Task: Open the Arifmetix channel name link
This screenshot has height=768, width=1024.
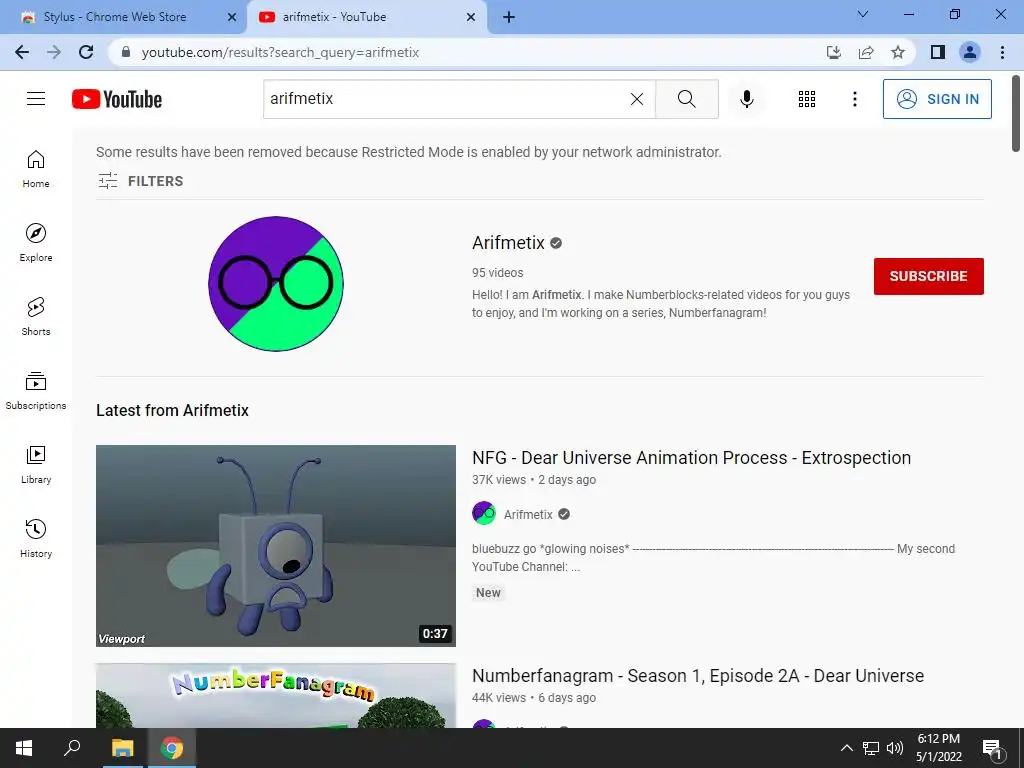Action: [x=508, y=243]
